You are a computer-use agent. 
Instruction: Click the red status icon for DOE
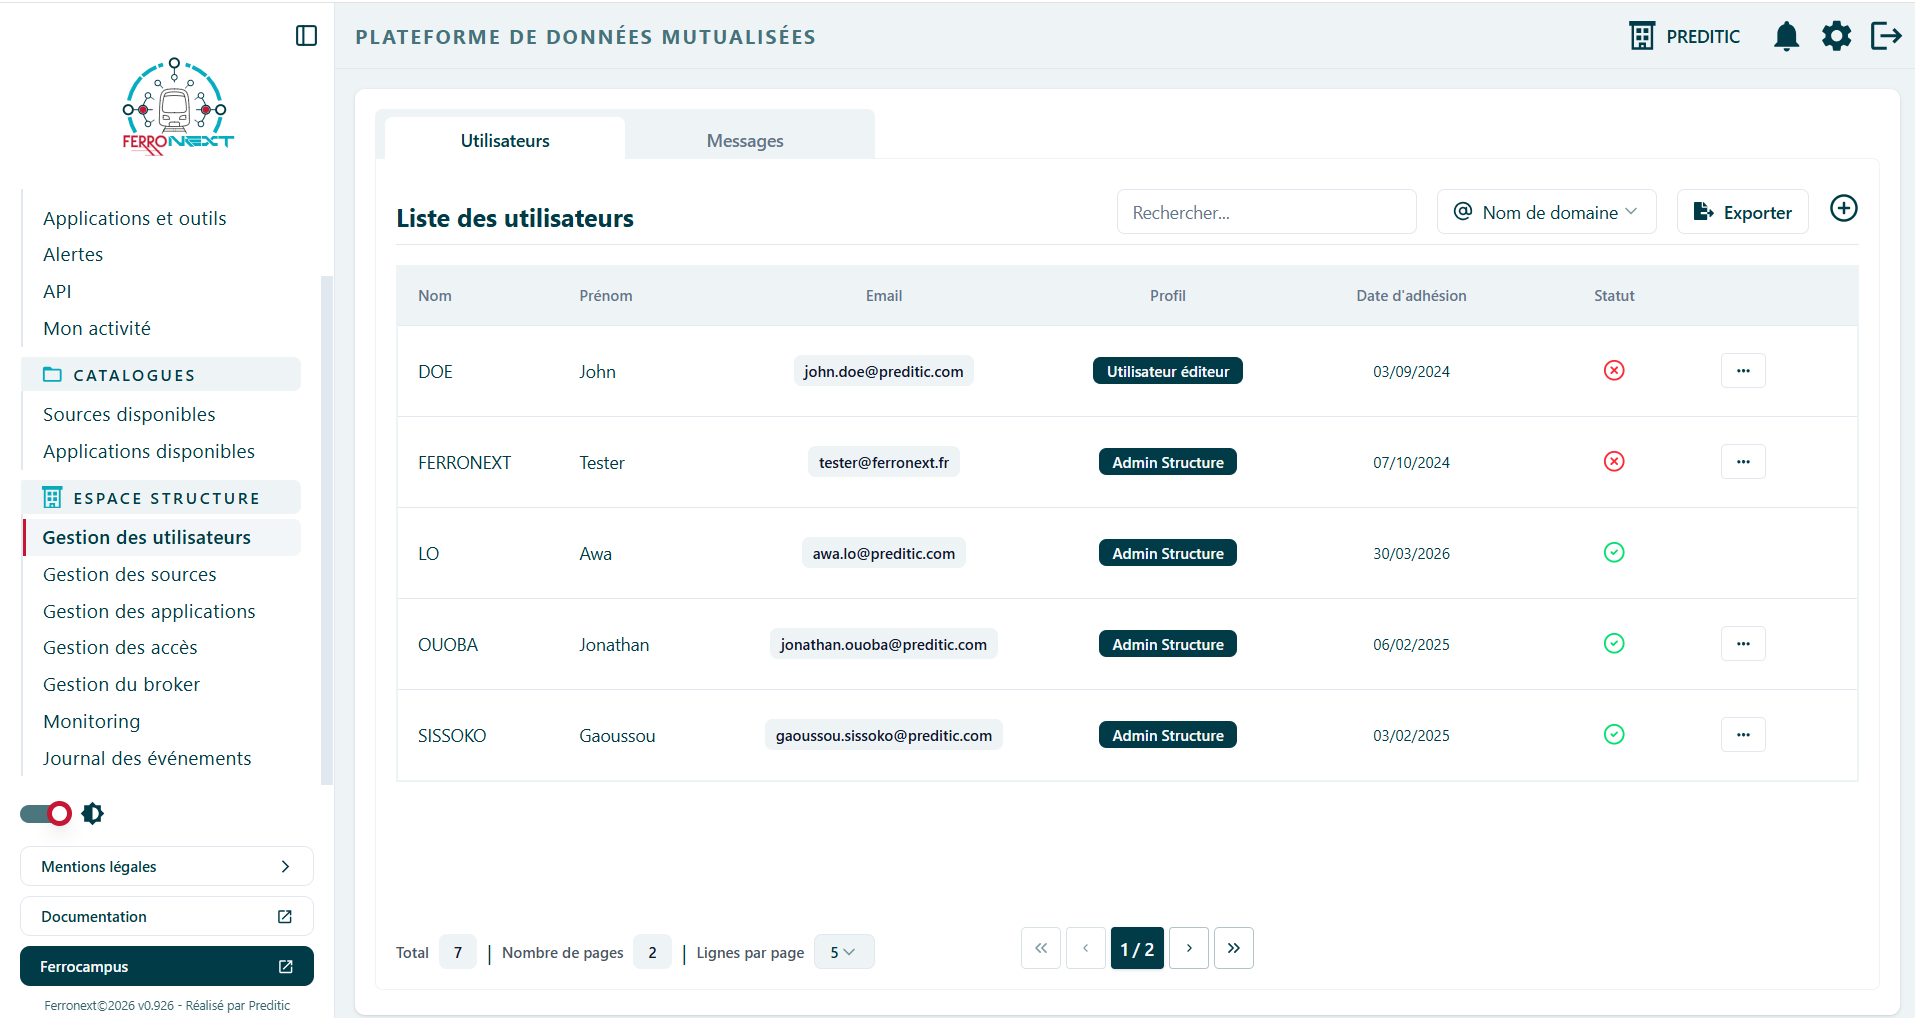point(1614,371)
